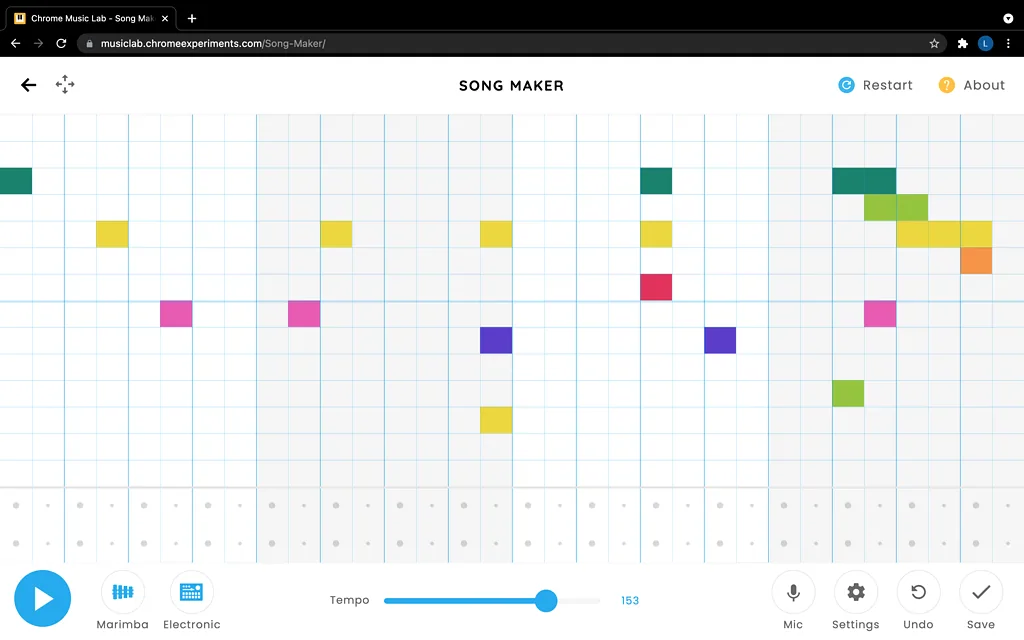Start playback with the blue play button
Image resolution: width=1024 pixels, height=640 pixels.
click(x=42, y=598)
